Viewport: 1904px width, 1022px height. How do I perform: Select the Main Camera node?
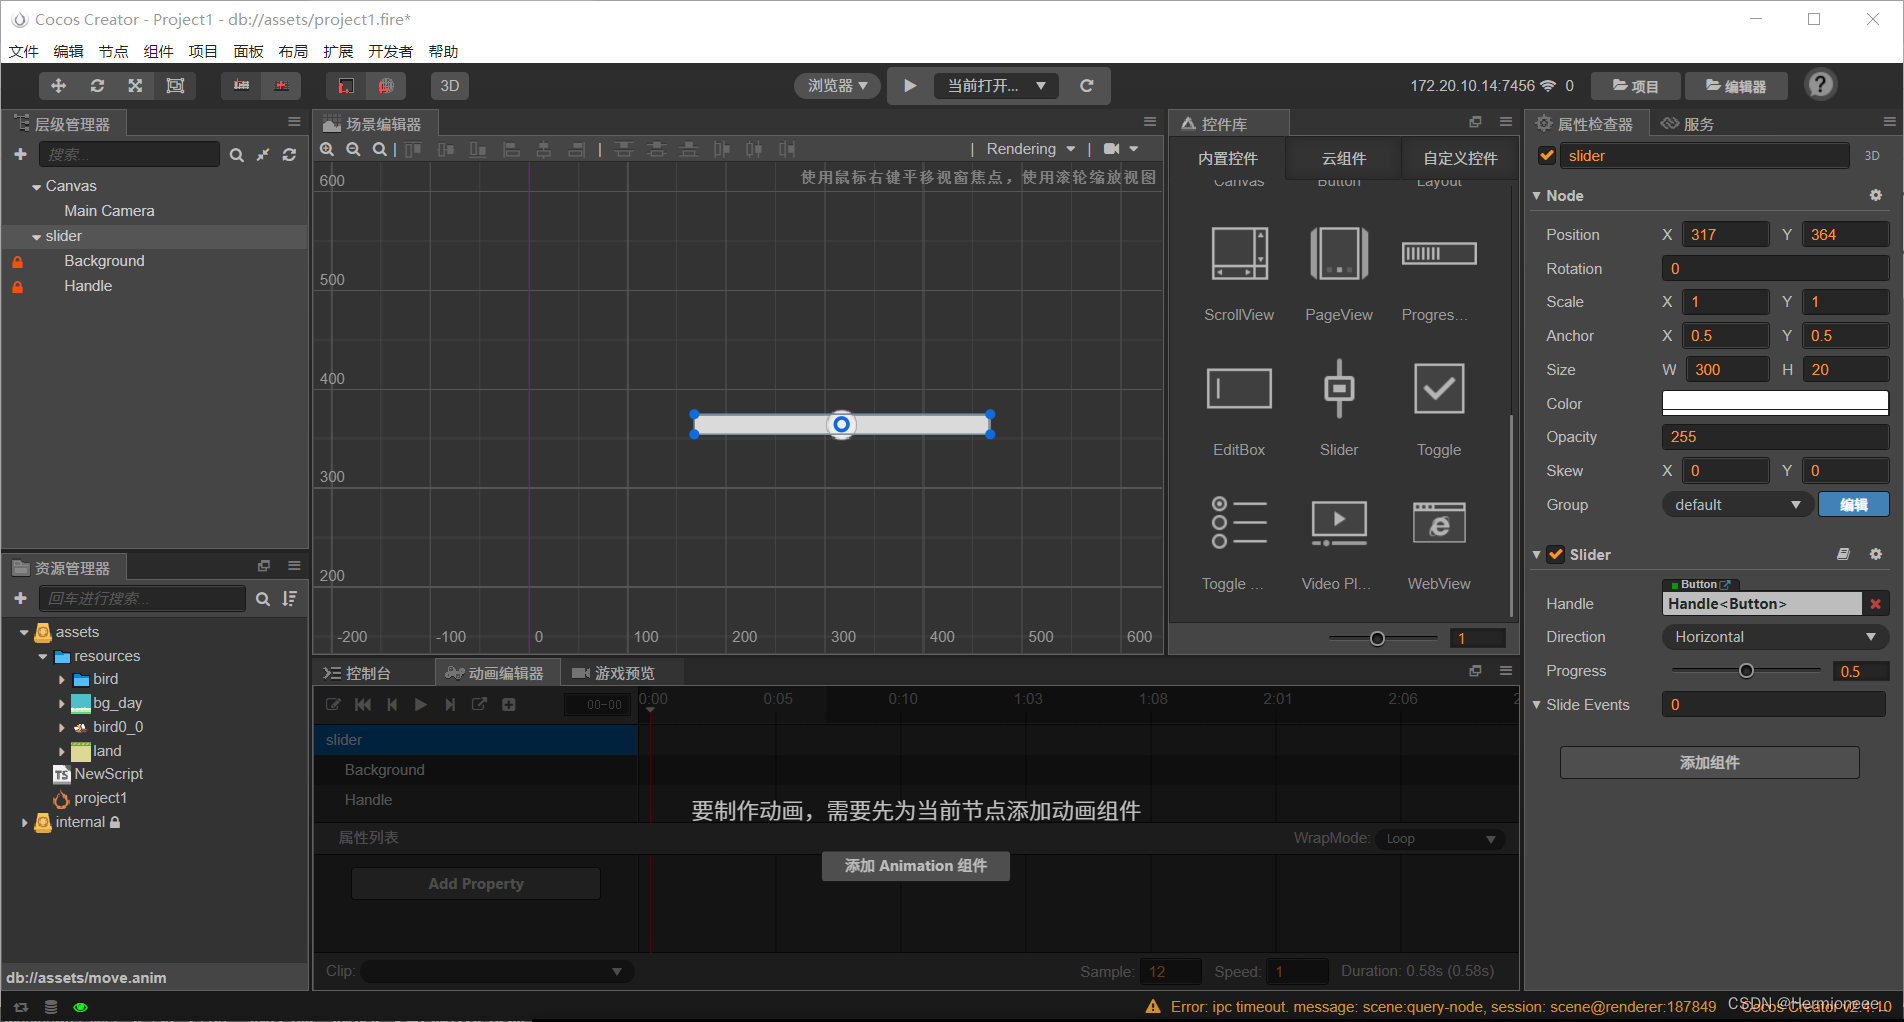(x=110, y=211)
